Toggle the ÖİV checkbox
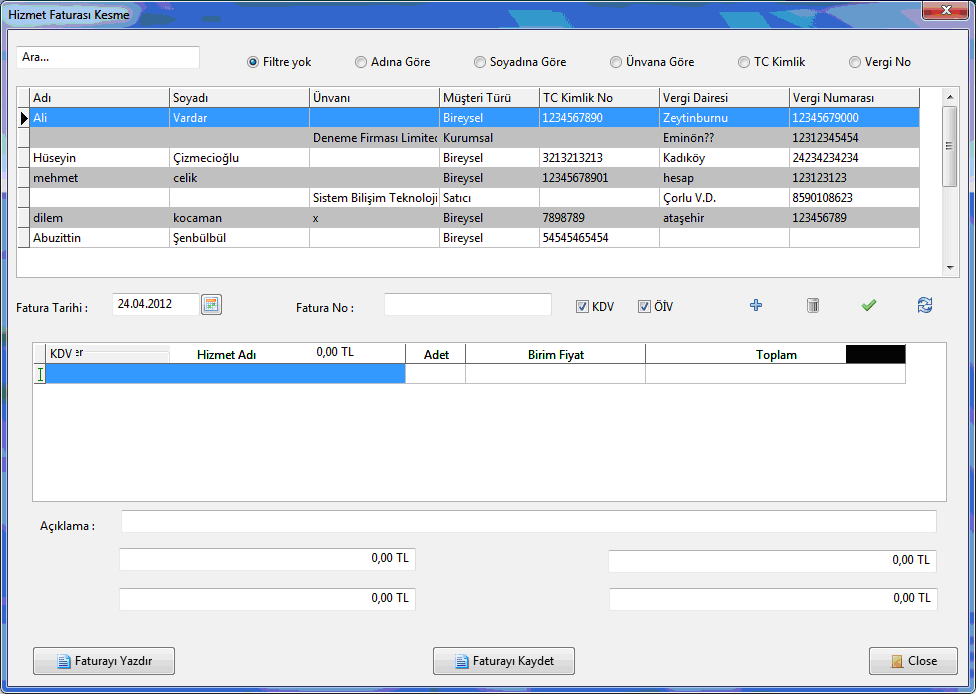 tap(644, 307)
